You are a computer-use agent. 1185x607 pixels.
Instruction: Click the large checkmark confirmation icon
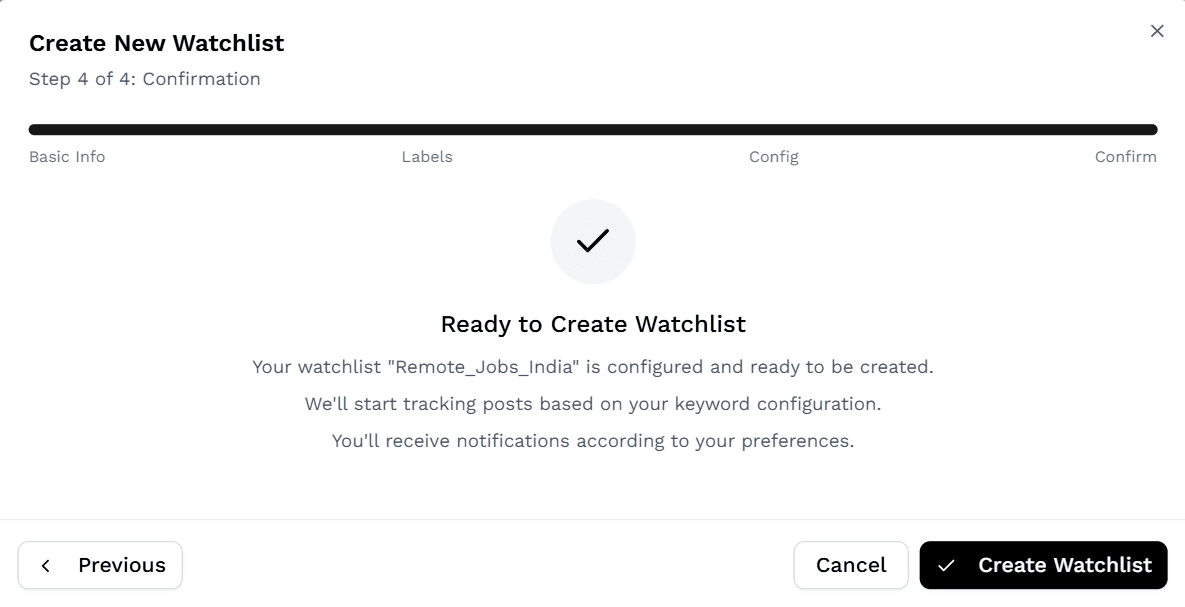pyautogui.click(x=593, y=241)
